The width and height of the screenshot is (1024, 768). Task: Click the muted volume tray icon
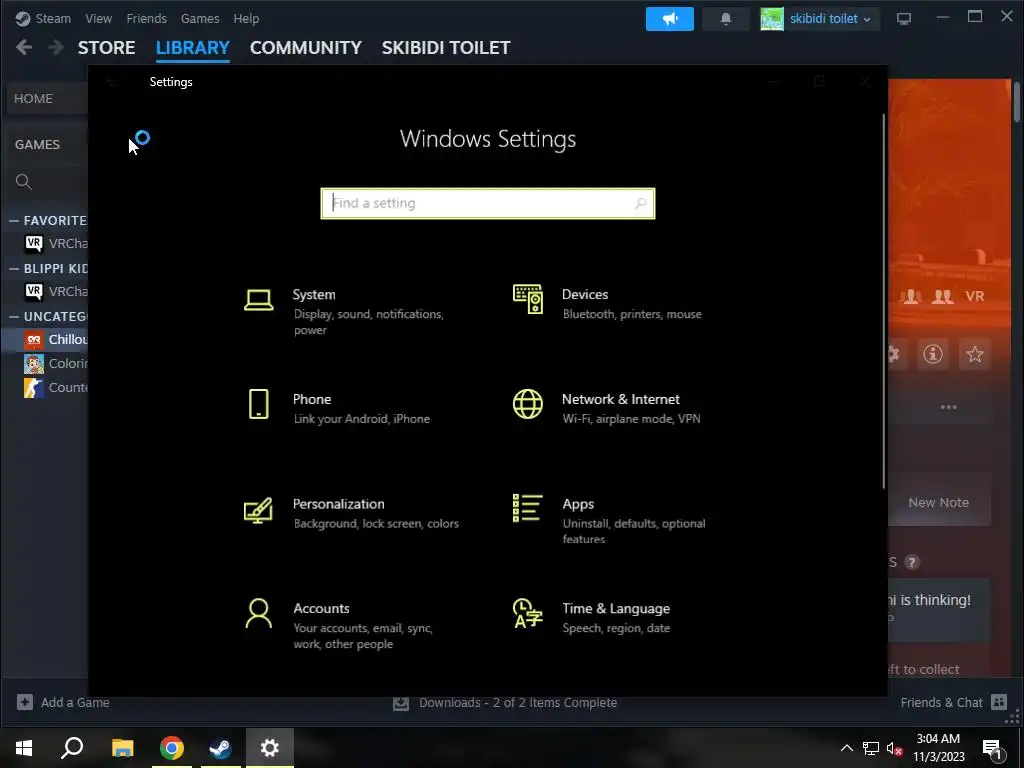(x=894, y=748)
